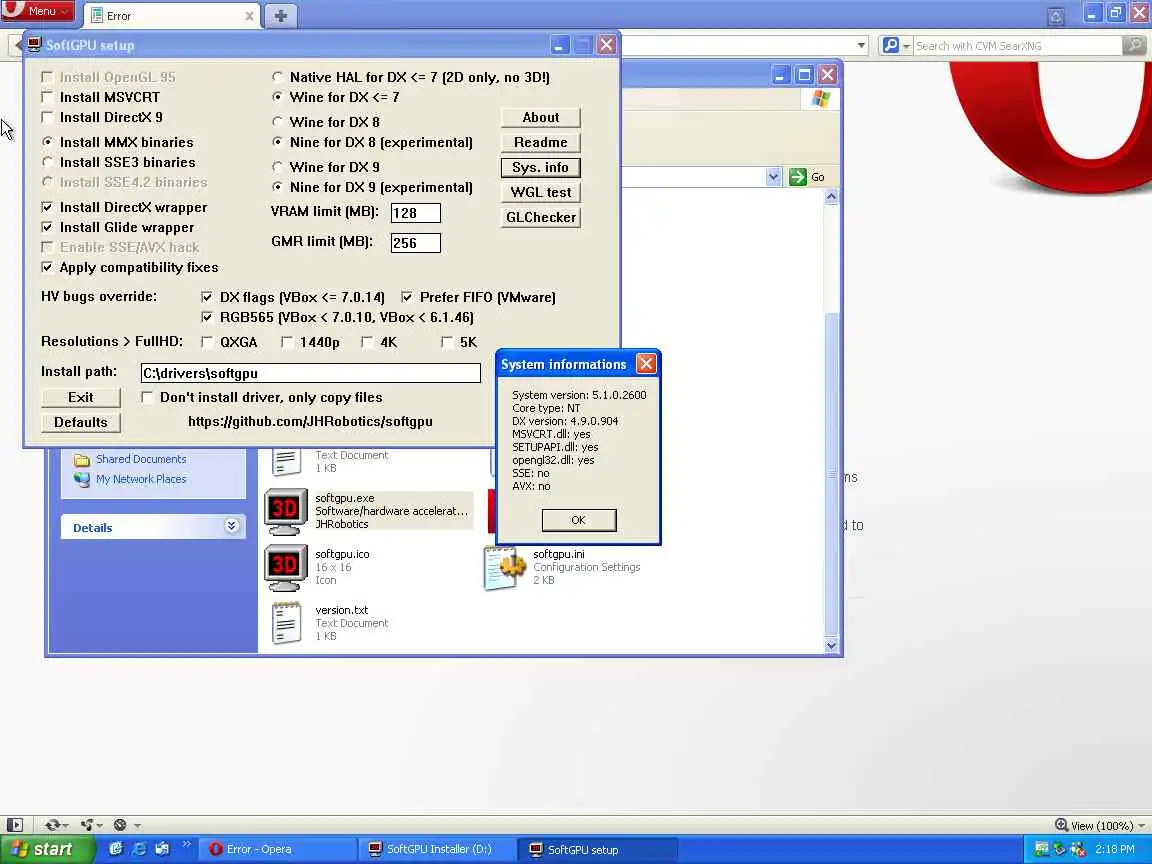Switch to Error - Opera taskbar button
The height and width of the screenshot is (864, 1152).
[279, 849]
